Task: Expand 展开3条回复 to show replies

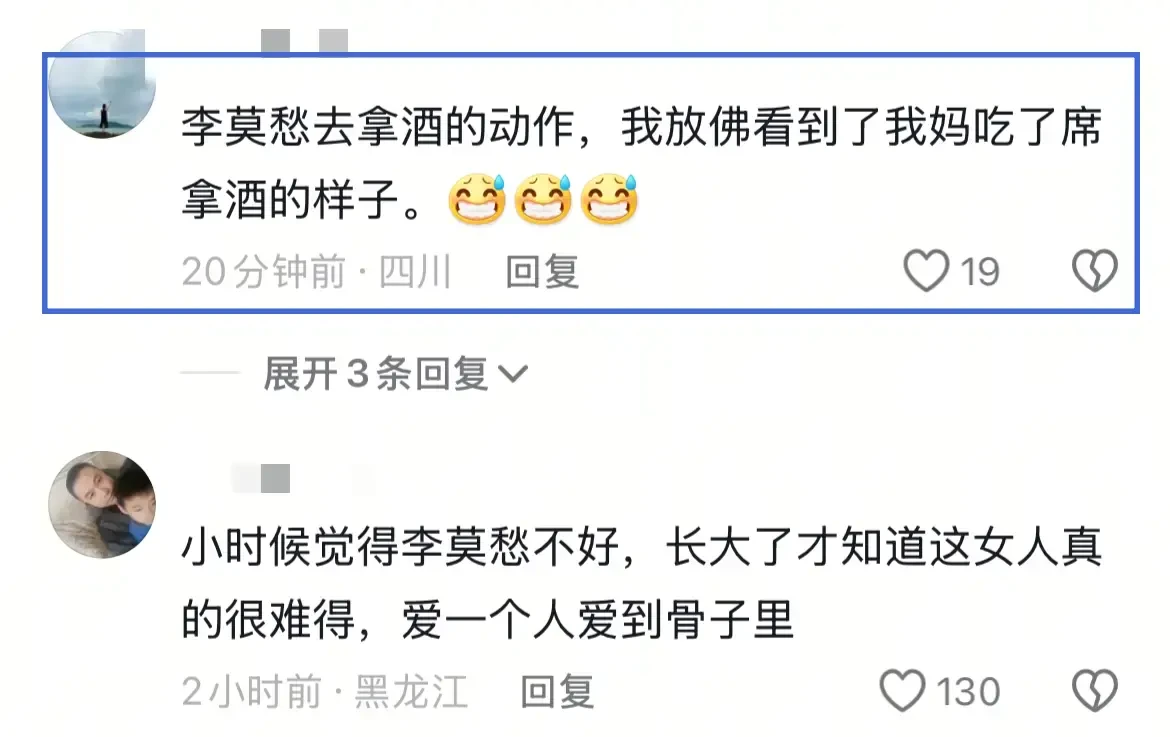Action: [x=395, y=373]
